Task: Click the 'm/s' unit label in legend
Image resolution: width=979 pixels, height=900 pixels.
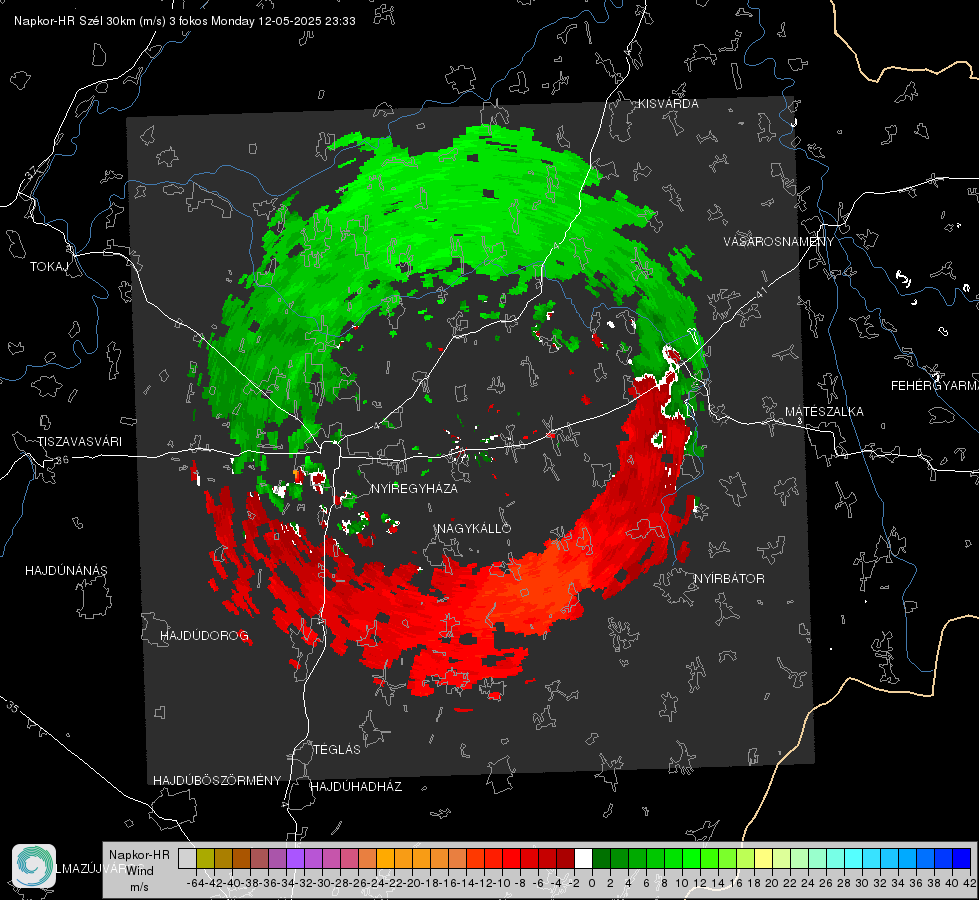Action: (139, 887)
